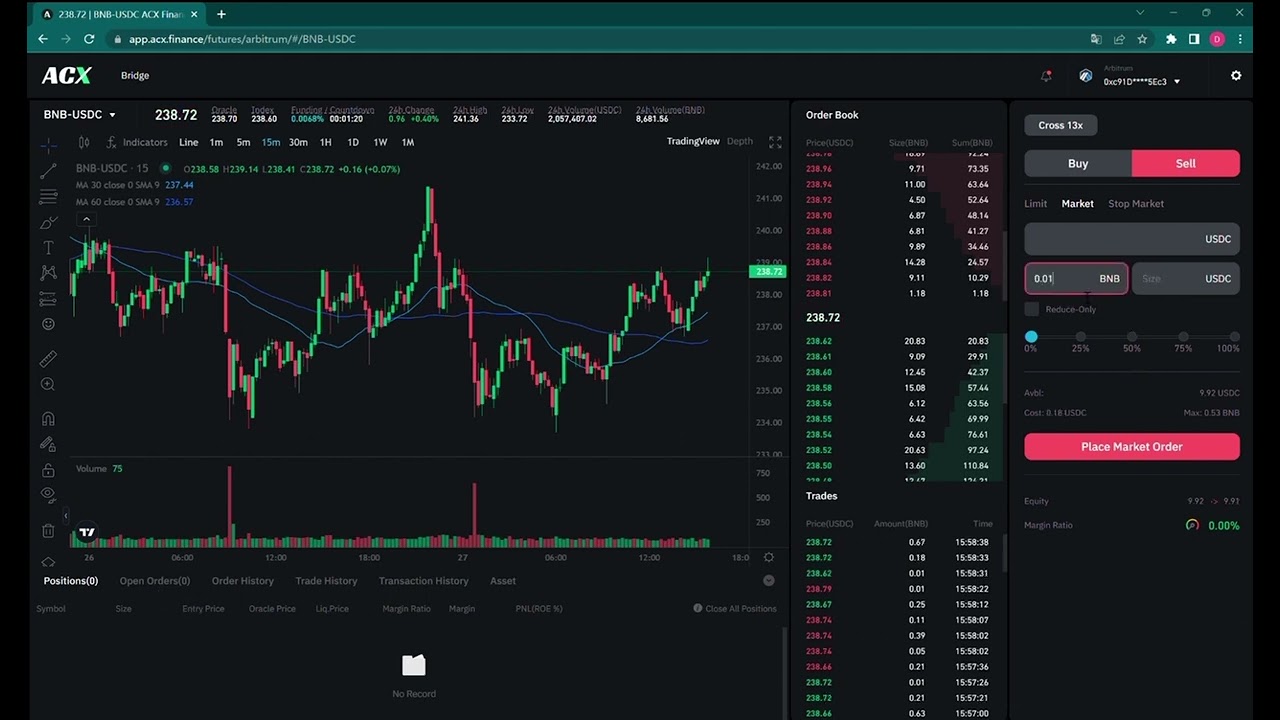This screenshot has height=720, width=1280.
Task: Hide all drawings with eye icon
Action: [48, 495]
